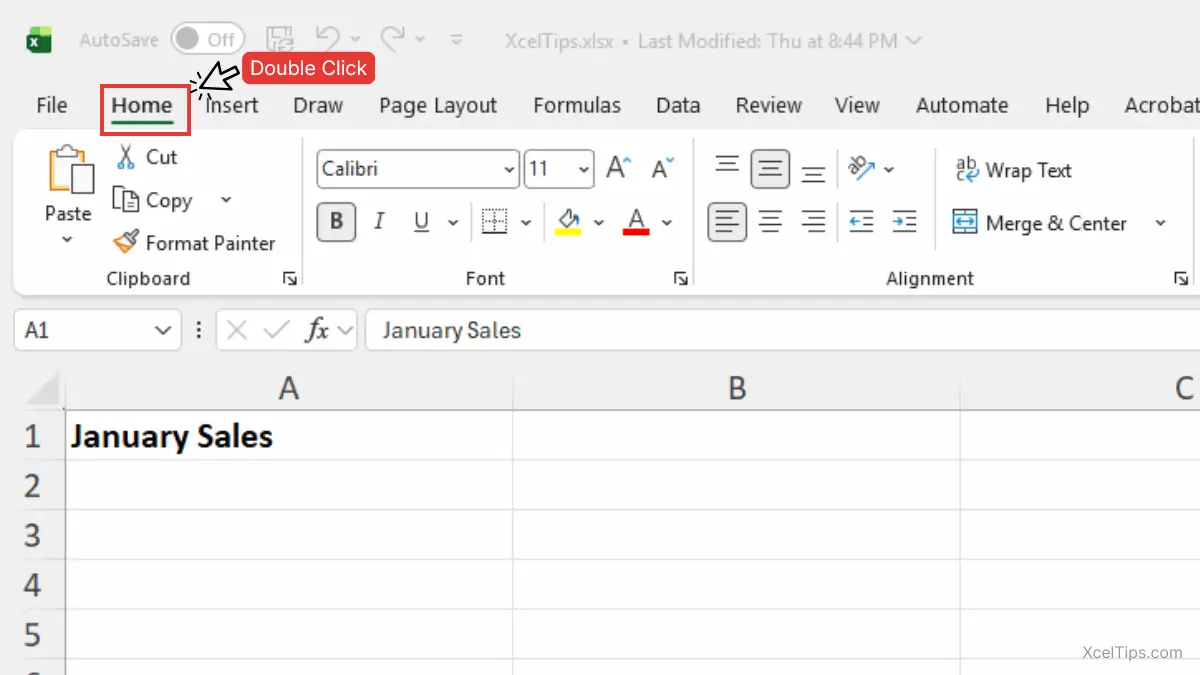Toggle bold formatting off
Viewport: 1200px width, 675px height.
336,222
